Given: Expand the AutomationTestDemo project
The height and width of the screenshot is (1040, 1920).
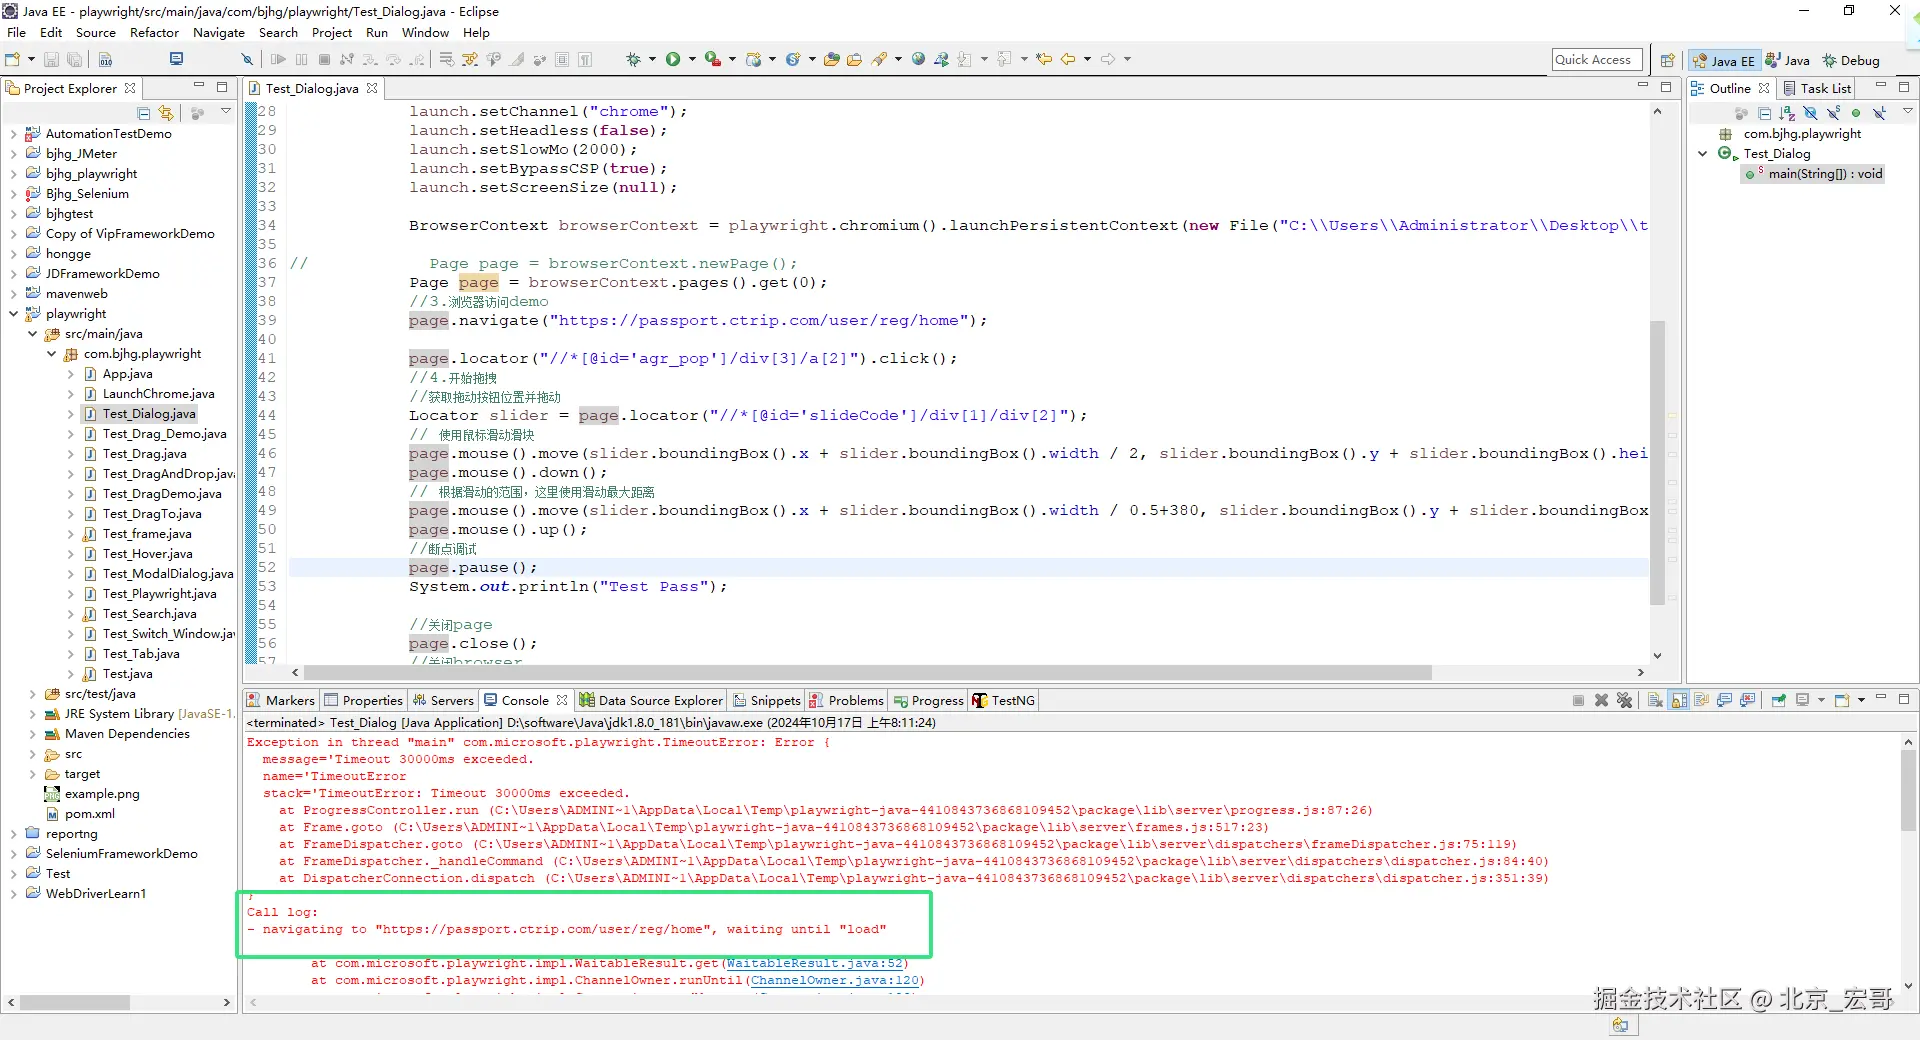Looking at the screenshot, I should click(x=13, y=134).
